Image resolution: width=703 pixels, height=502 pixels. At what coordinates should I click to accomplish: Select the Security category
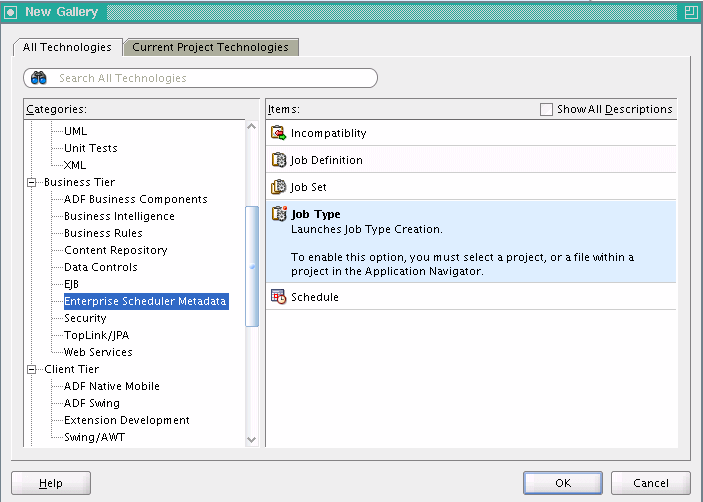click(x=85, y=318)
